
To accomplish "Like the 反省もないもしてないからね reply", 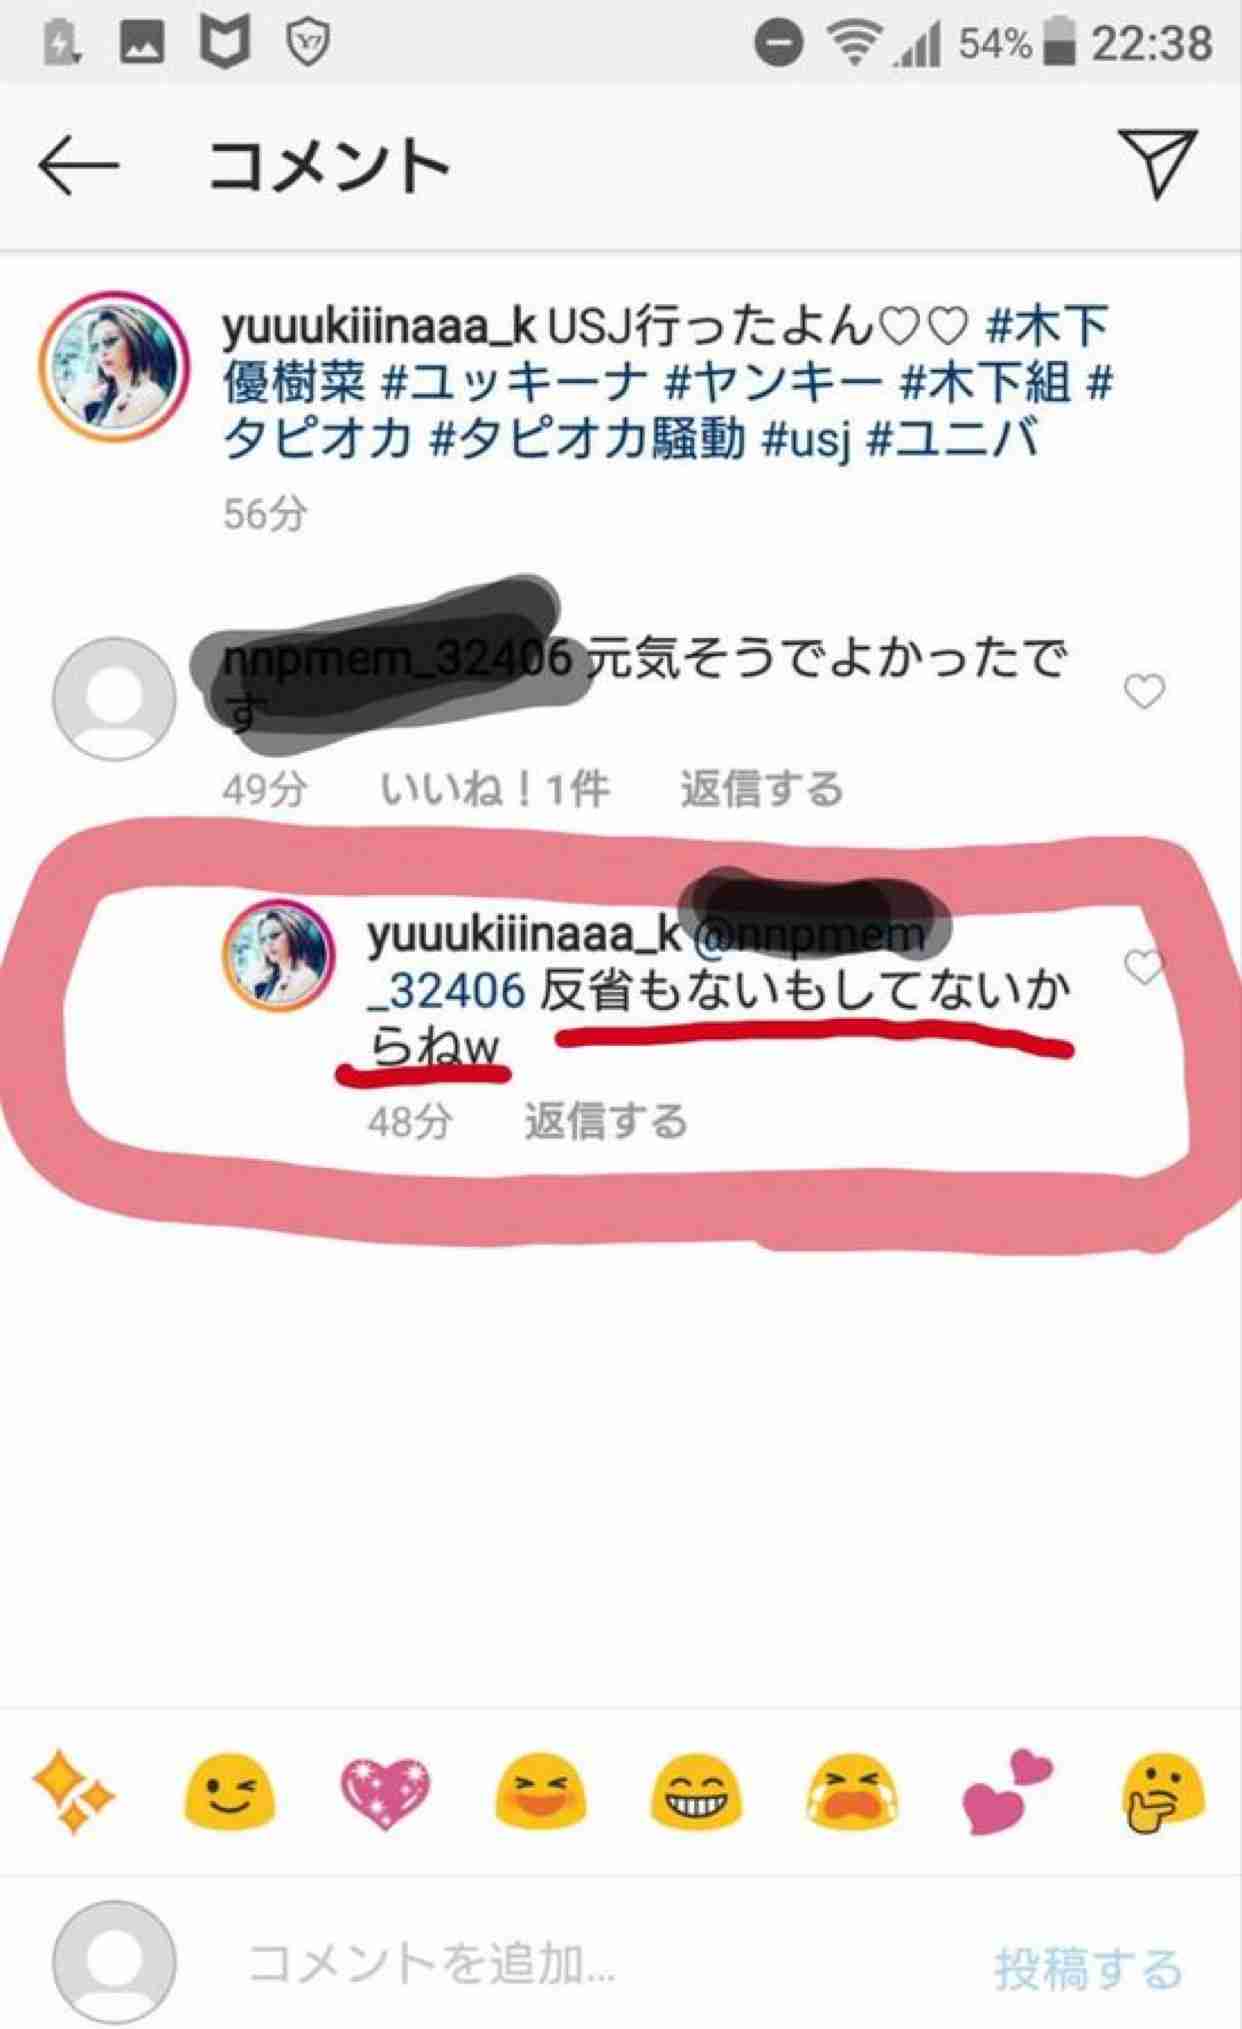I will [x=1144, y=966].
